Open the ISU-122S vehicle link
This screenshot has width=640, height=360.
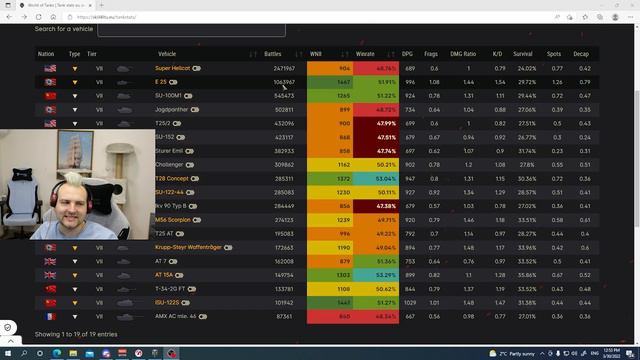167,302
